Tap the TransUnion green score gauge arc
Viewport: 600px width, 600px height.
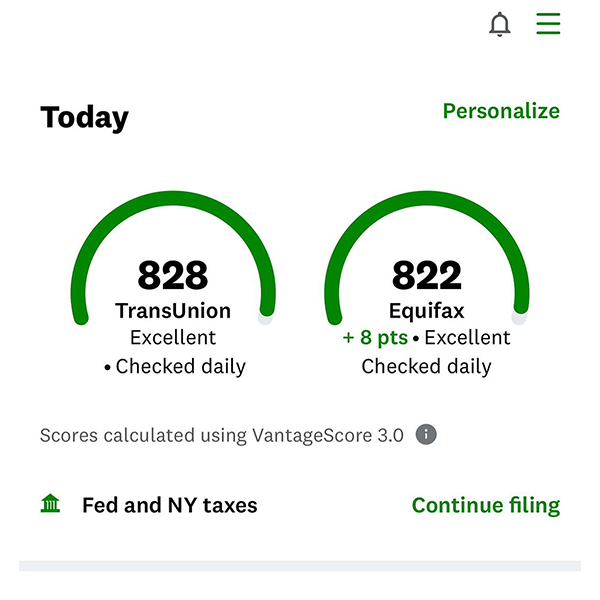tap(173, 199)
